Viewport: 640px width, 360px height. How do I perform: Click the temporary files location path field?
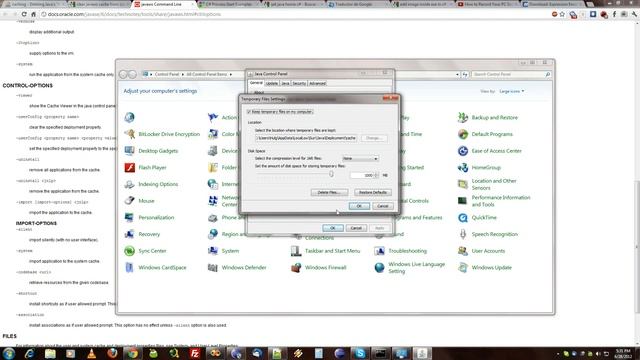pyautogui.click(x=306, y=138)
